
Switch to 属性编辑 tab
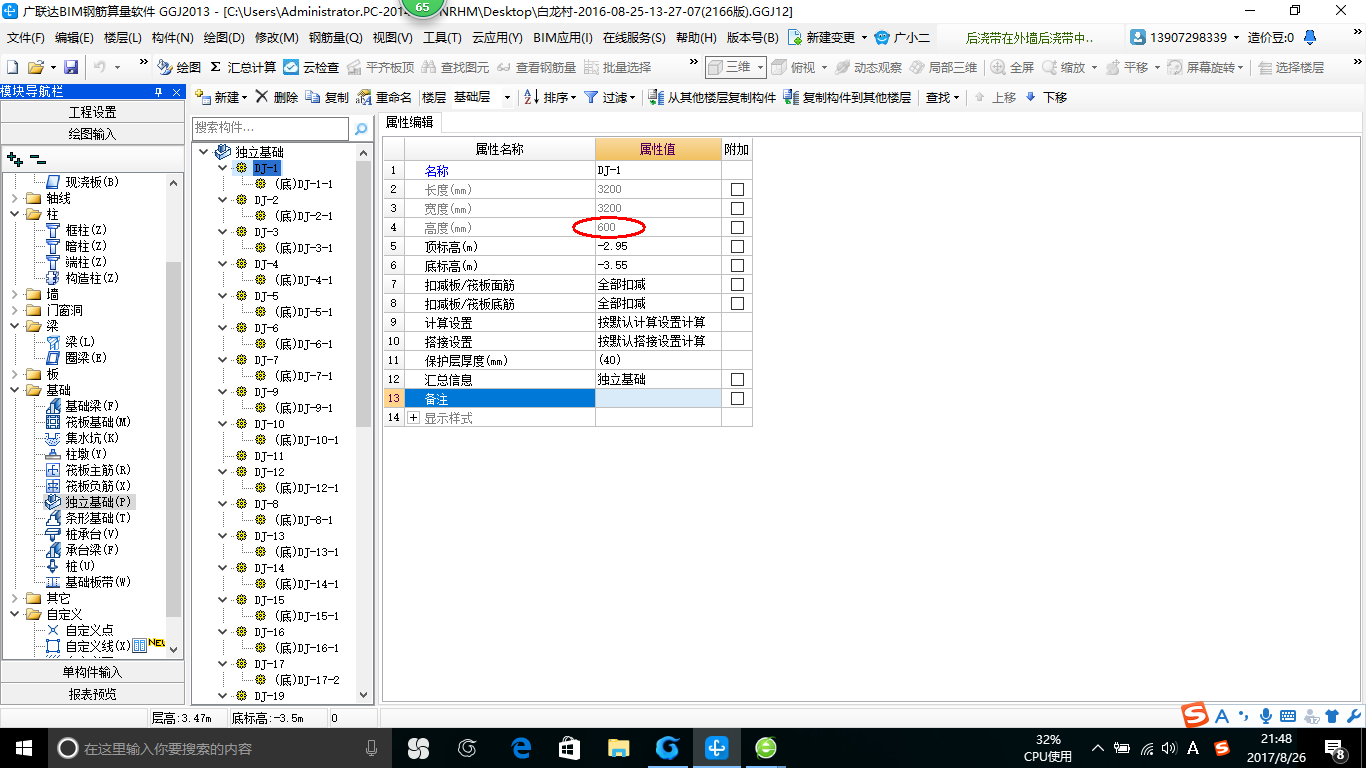pyautogui.click(x=410, y=122)
